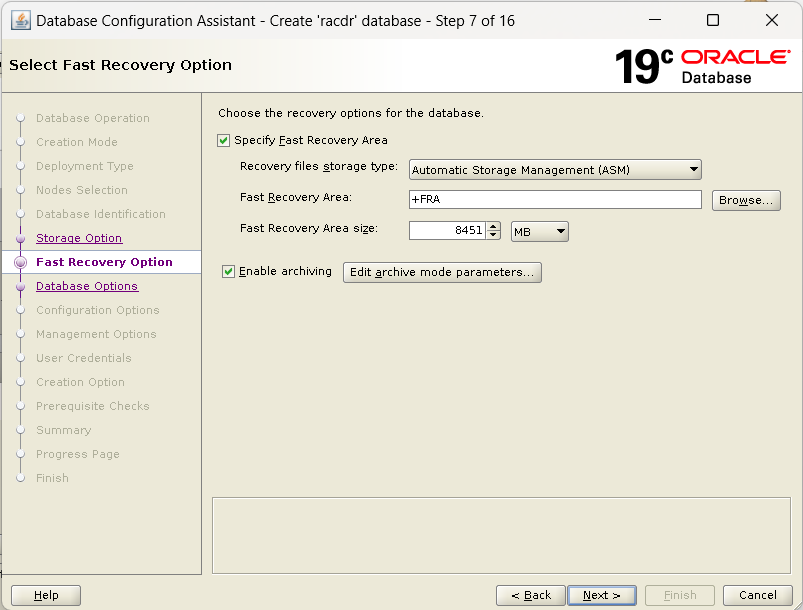
Task: Maximize the Database Configuration Assistant window
Action: [713, 20]
